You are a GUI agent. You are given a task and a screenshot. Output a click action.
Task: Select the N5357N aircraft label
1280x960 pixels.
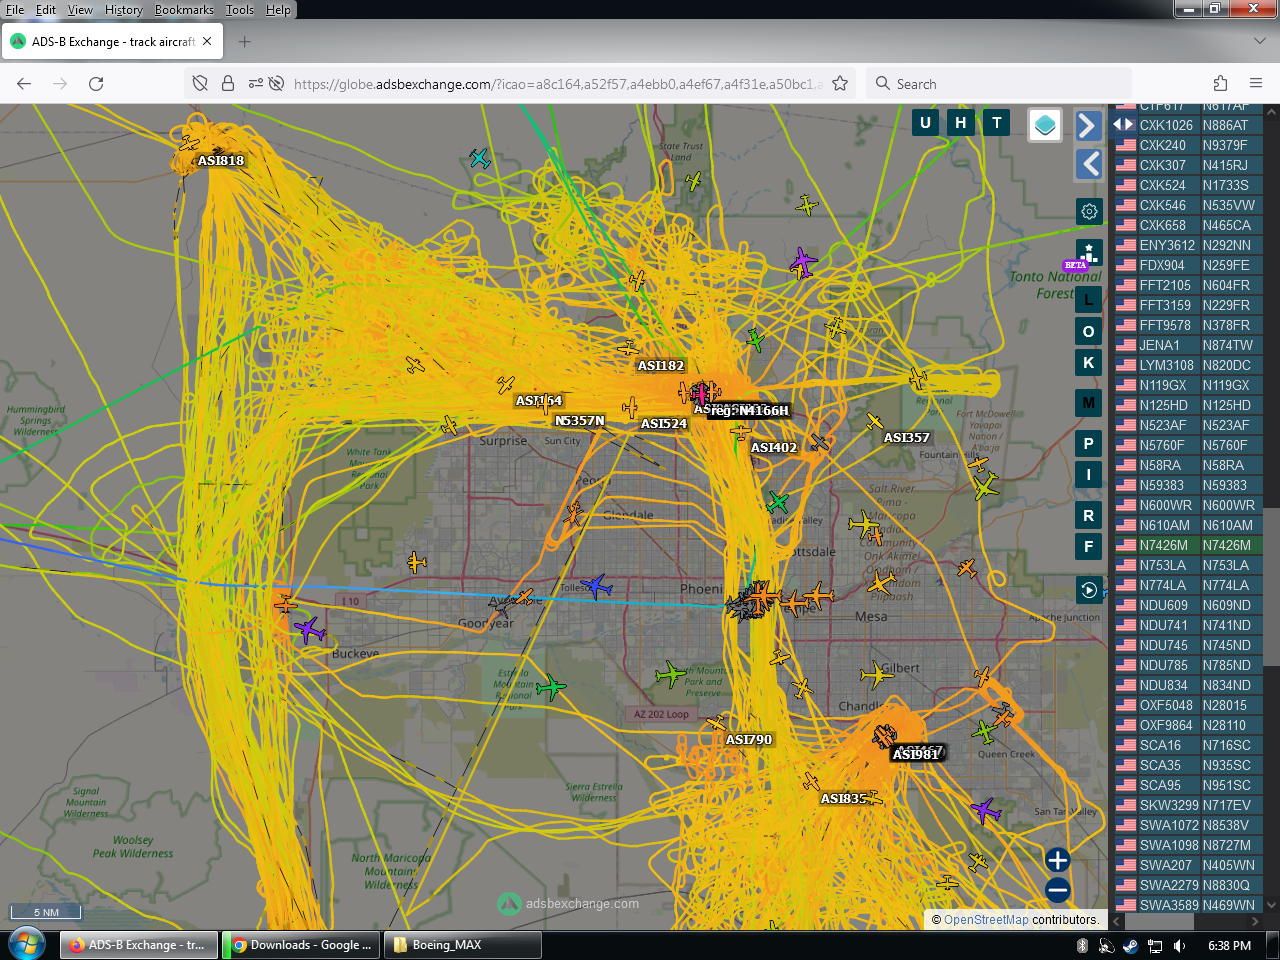click(x=580, y=421)
